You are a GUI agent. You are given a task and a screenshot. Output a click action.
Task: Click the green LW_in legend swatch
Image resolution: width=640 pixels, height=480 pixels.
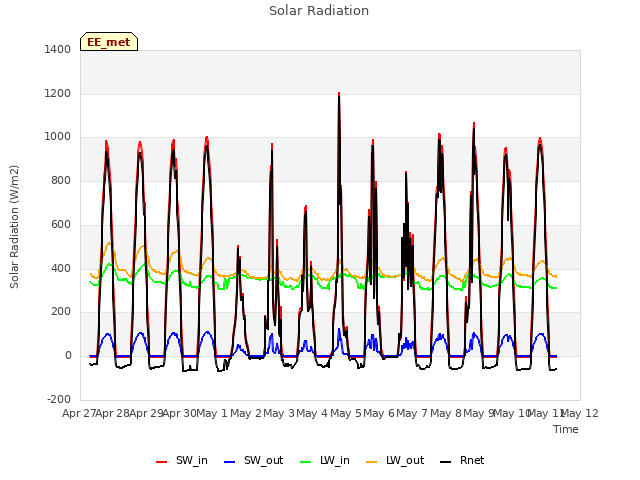(306, 462)
